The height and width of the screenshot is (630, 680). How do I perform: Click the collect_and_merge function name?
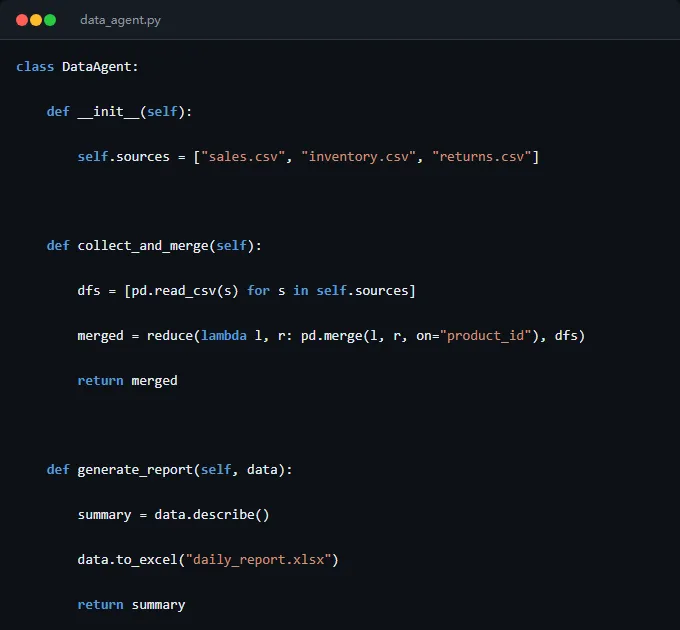(143, 246)
